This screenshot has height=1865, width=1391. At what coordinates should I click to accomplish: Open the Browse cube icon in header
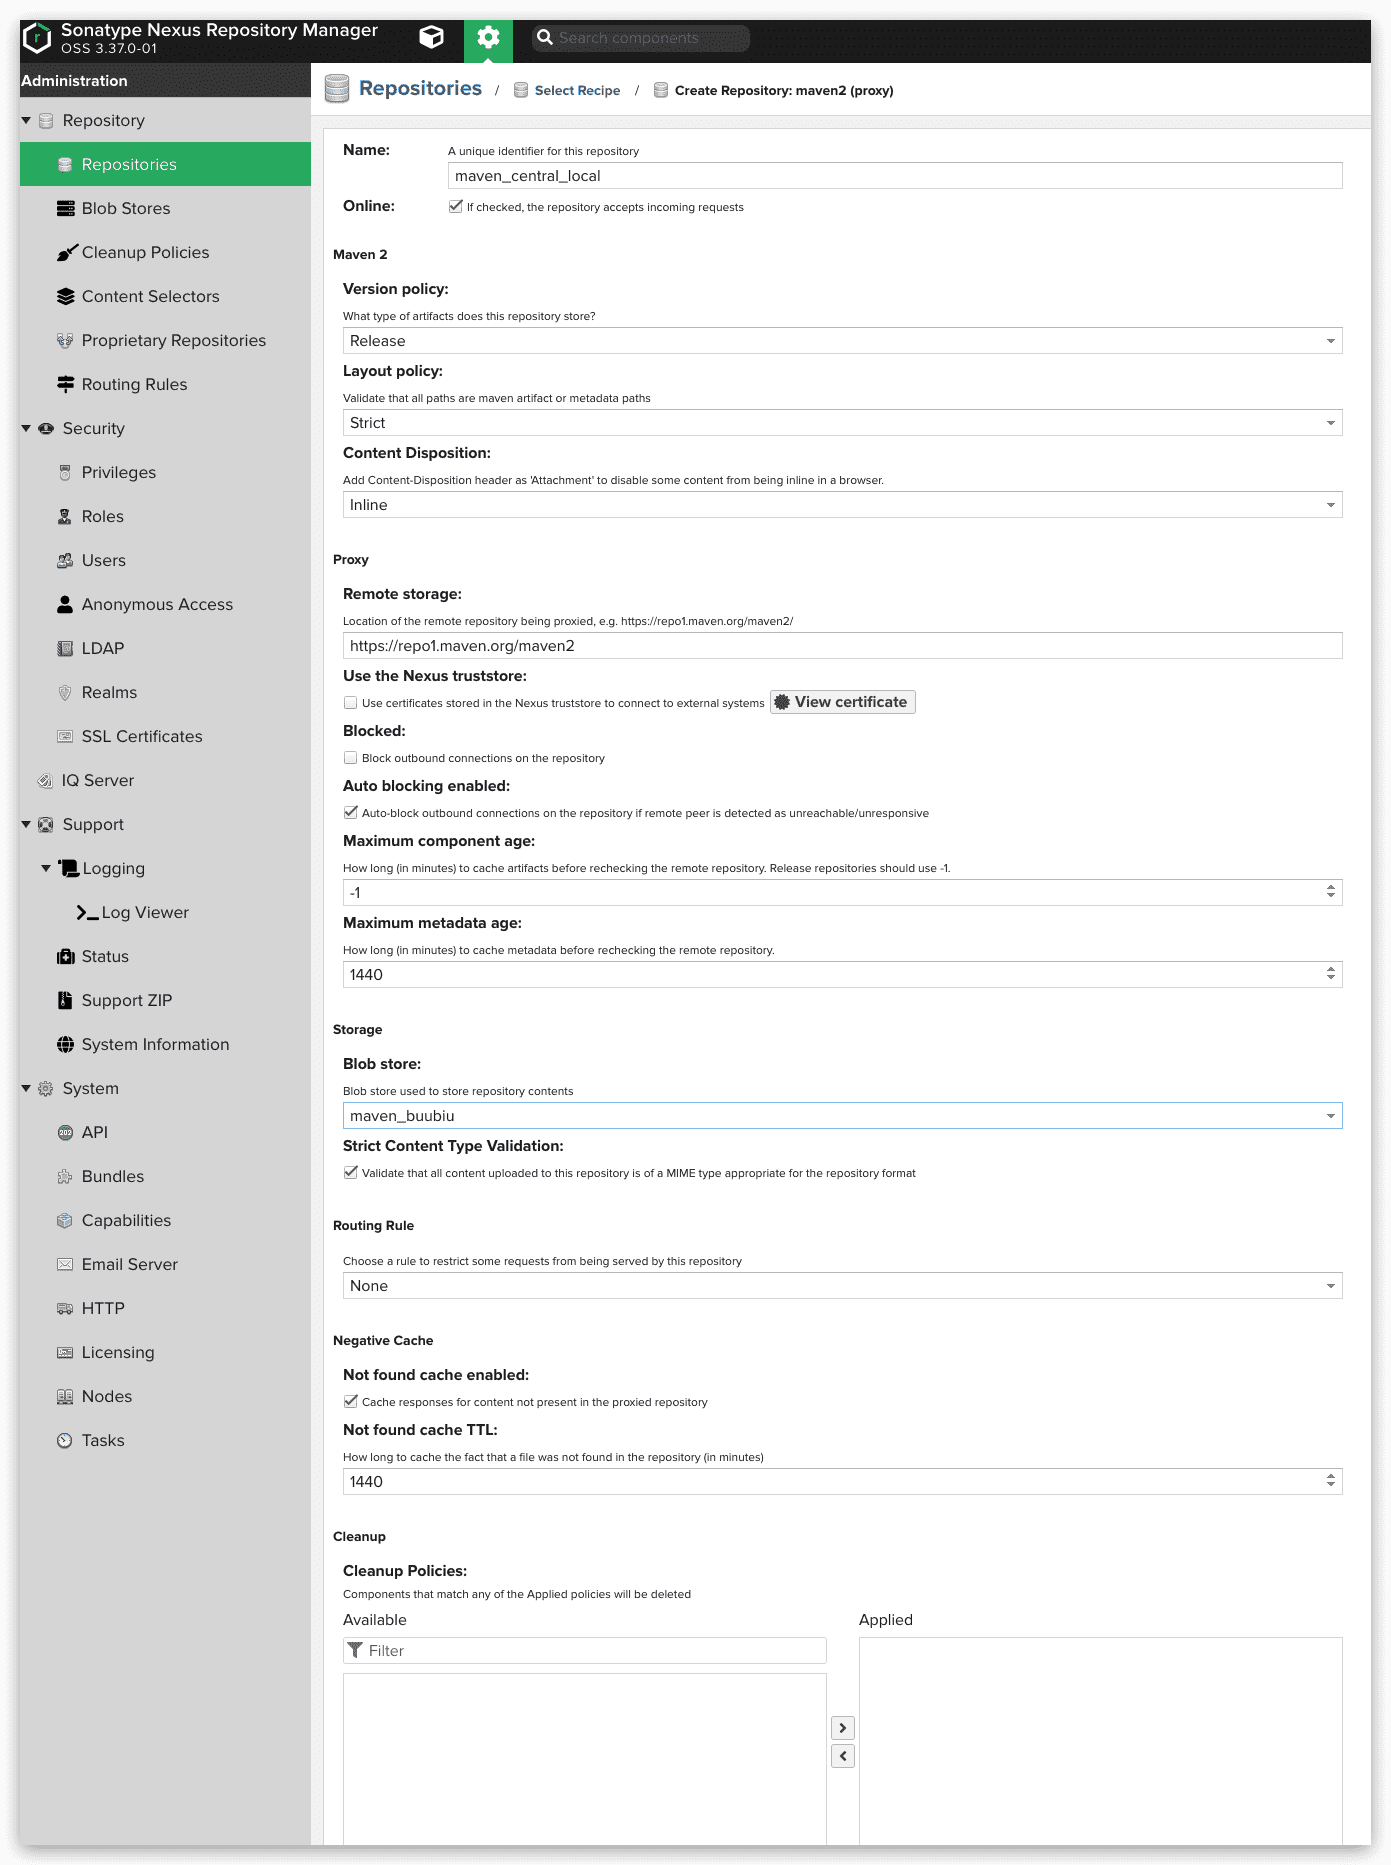[431, 38]
